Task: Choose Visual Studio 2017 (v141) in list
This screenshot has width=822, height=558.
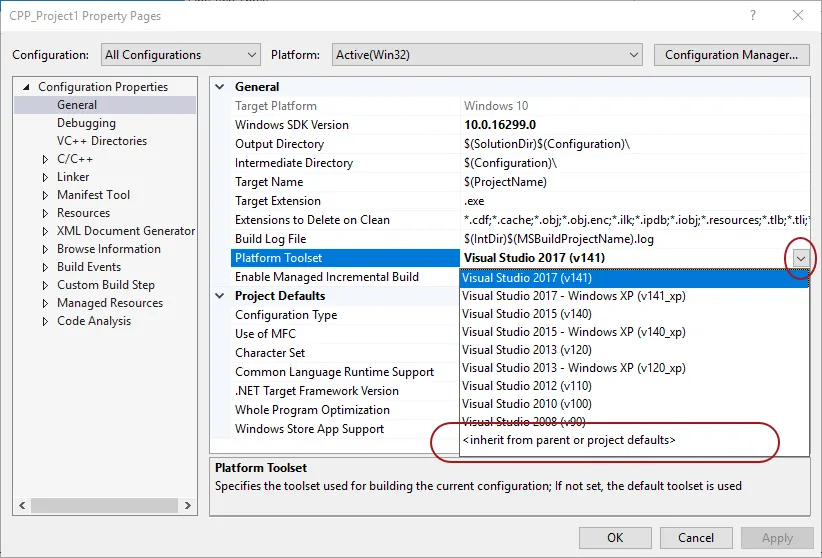Action: (634, 278)
